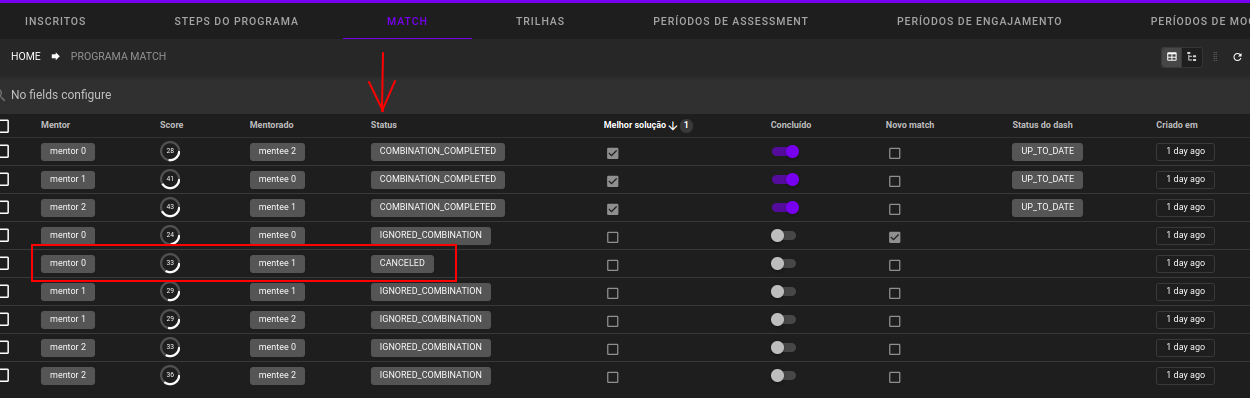The width and height of the screenshot is (1250, 398).
Task: Uncheck Melhor solução for mentor 2 / mentee 1
Action: [613, 209]
